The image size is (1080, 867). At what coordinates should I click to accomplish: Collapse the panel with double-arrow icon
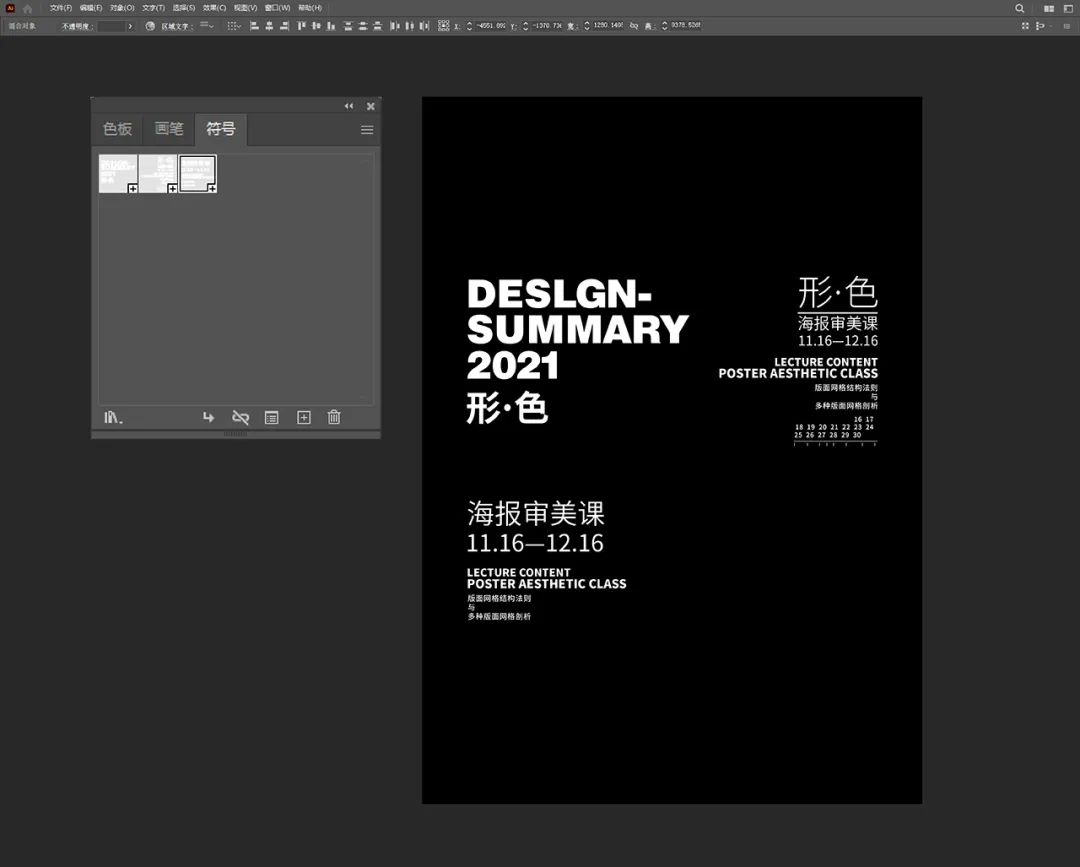349,106
